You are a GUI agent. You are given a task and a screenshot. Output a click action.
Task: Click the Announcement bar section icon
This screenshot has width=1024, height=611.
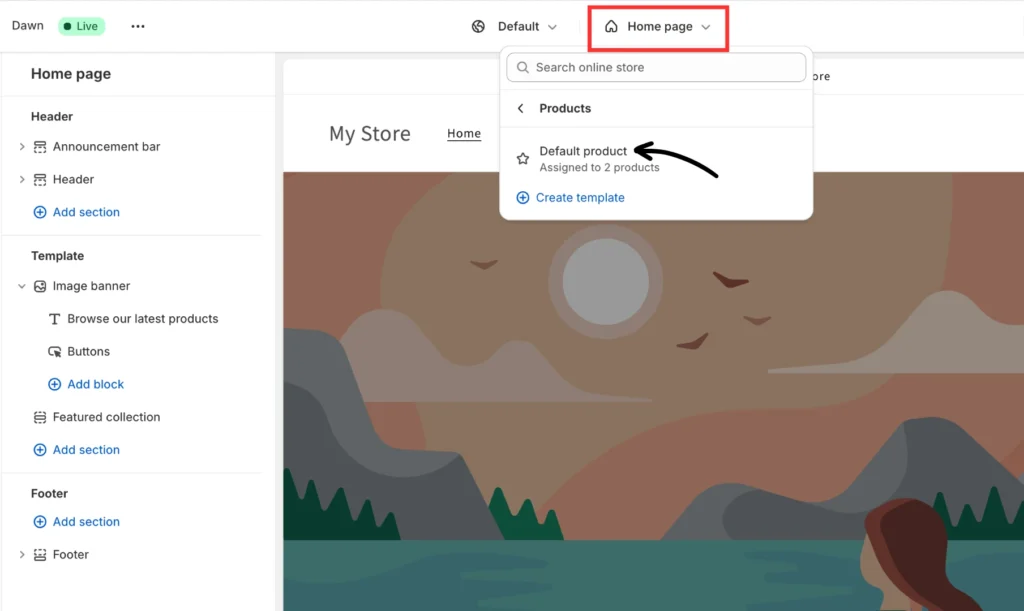[x=40, y=147]
